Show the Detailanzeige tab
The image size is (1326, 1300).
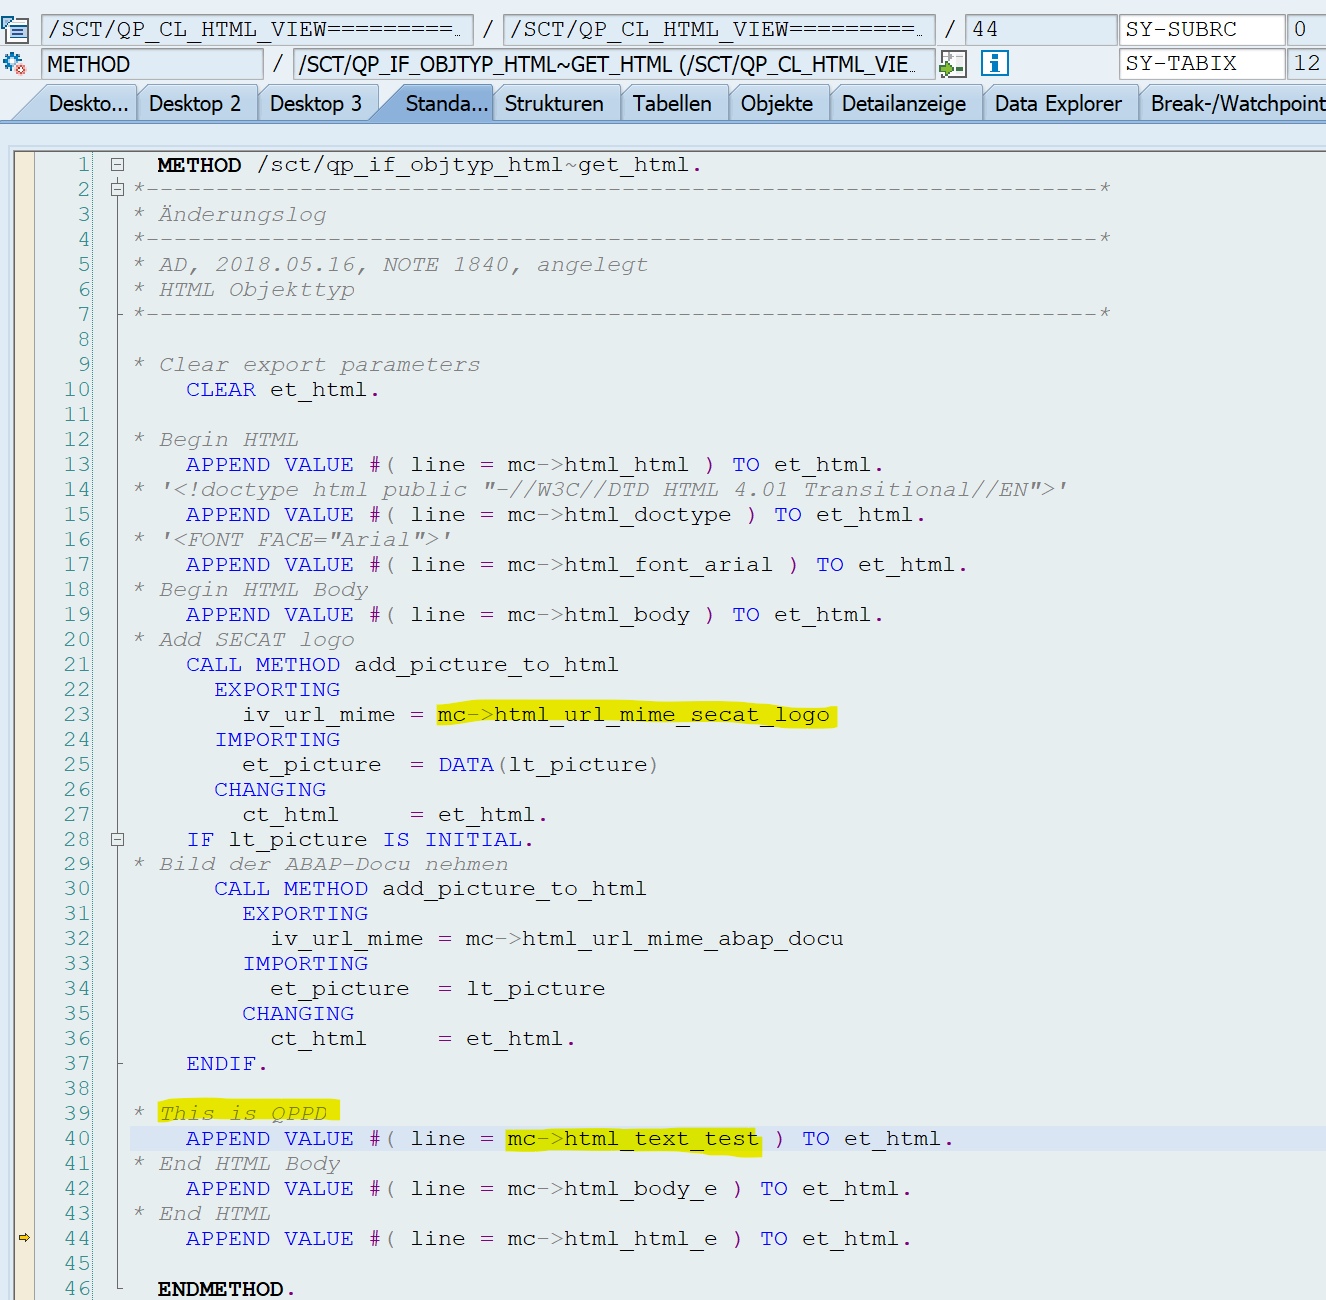pyautogui.click(x=903, y=104)
